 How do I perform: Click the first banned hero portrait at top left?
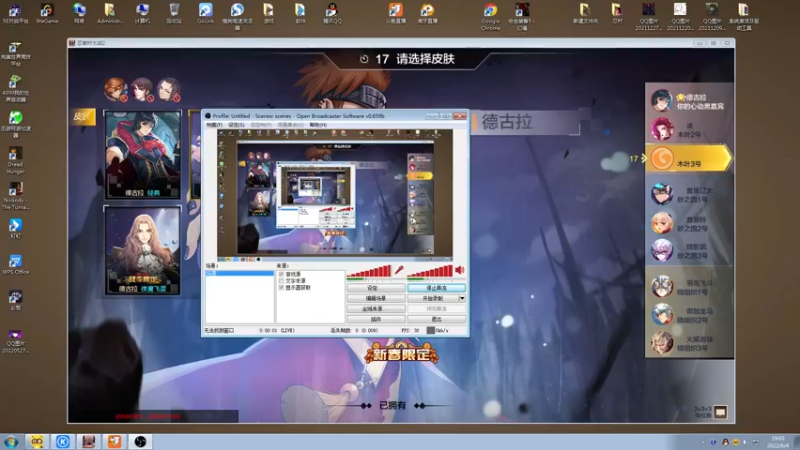(116, 89)
